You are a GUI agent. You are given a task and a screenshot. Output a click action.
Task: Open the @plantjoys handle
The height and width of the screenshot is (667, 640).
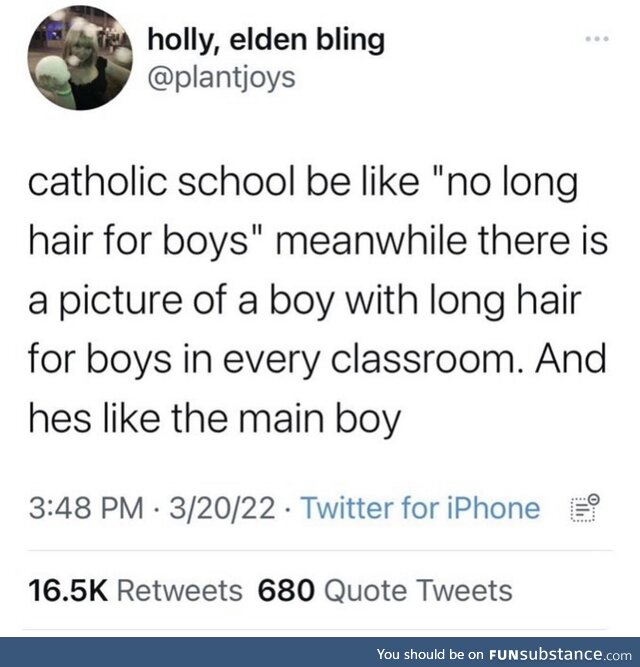[221, 78]
